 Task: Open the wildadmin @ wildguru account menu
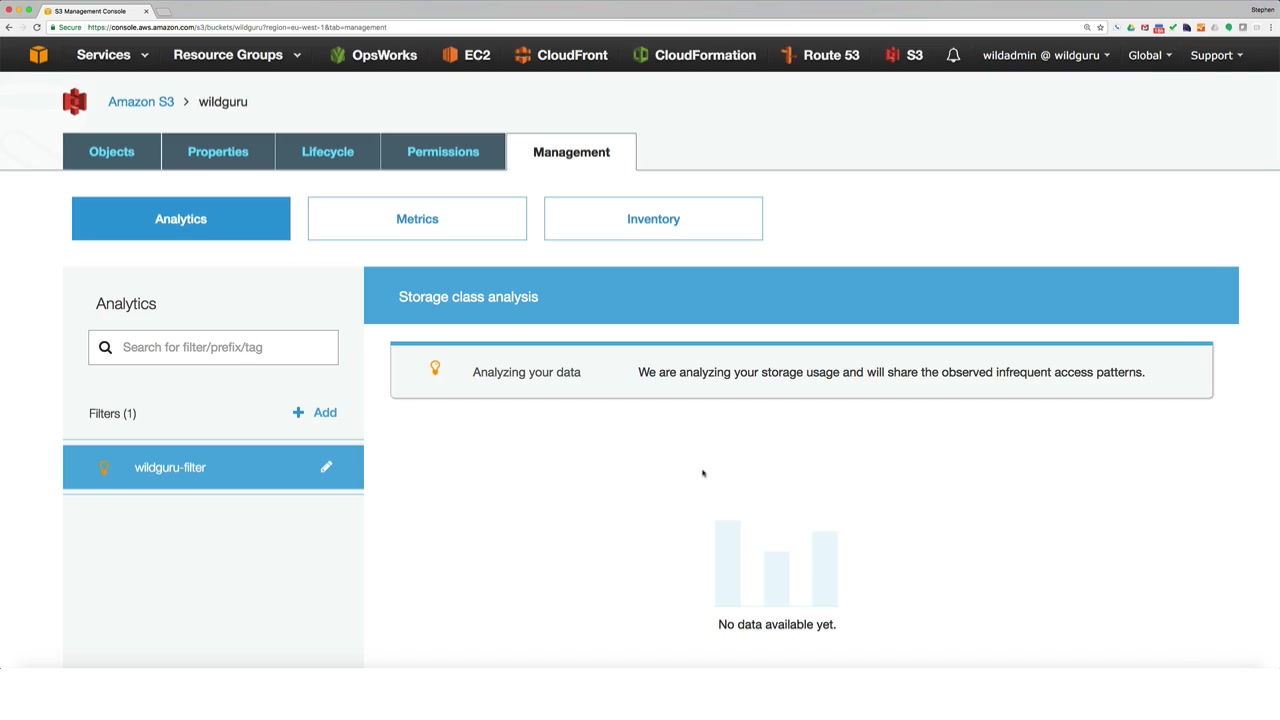pos(1046,55)
